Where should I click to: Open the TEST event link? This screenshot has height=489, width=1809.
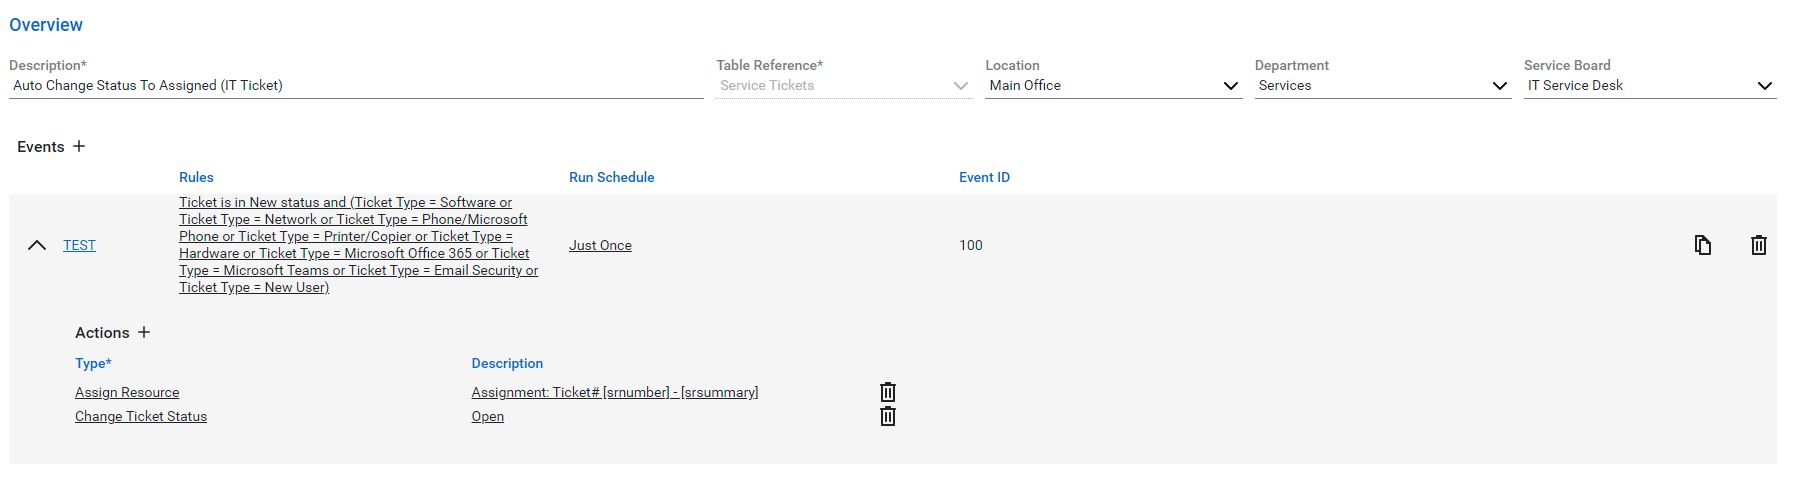tap(79, 245)
